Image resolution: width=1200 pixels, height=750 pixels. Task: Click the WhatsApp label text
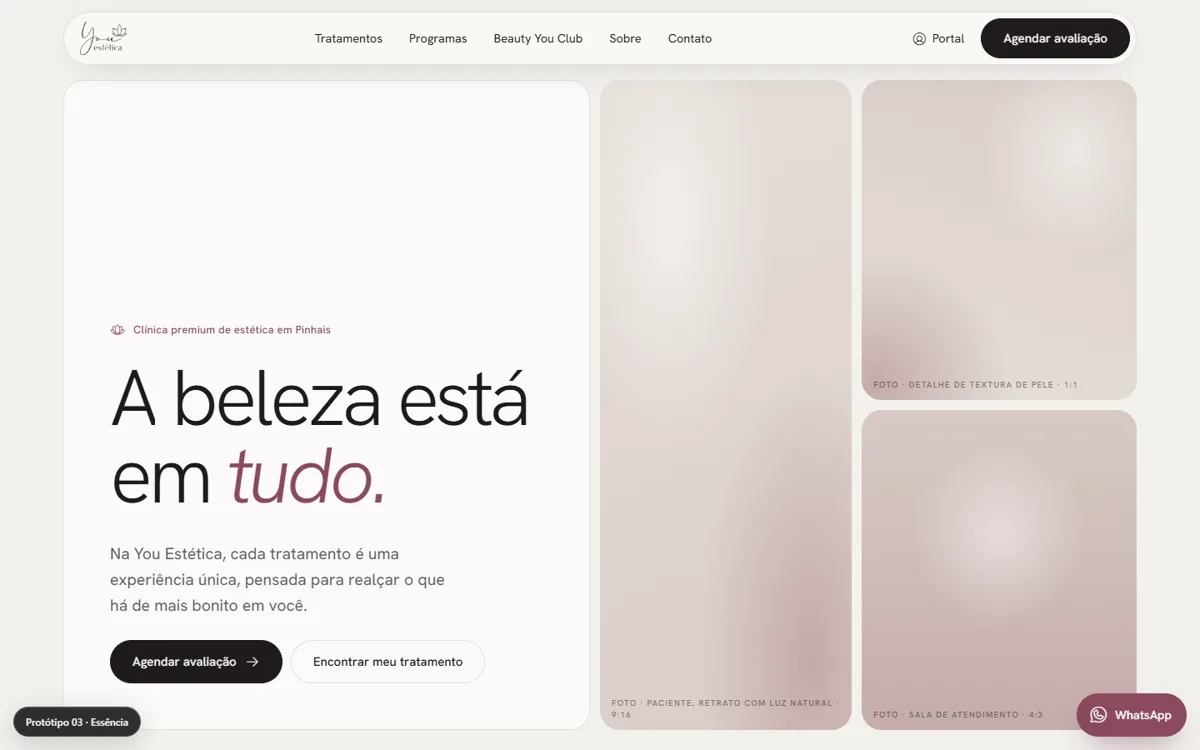pos(1143,715)
